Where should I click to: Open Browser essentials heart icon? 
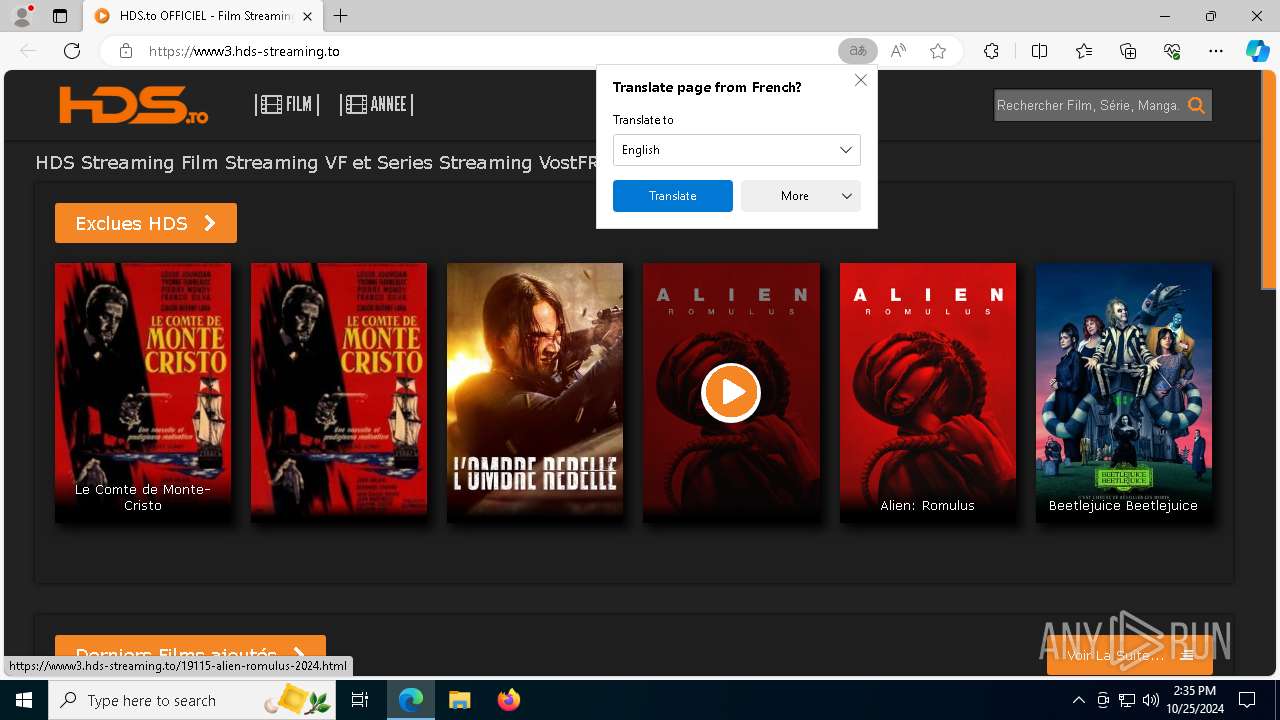[1172, 51]
